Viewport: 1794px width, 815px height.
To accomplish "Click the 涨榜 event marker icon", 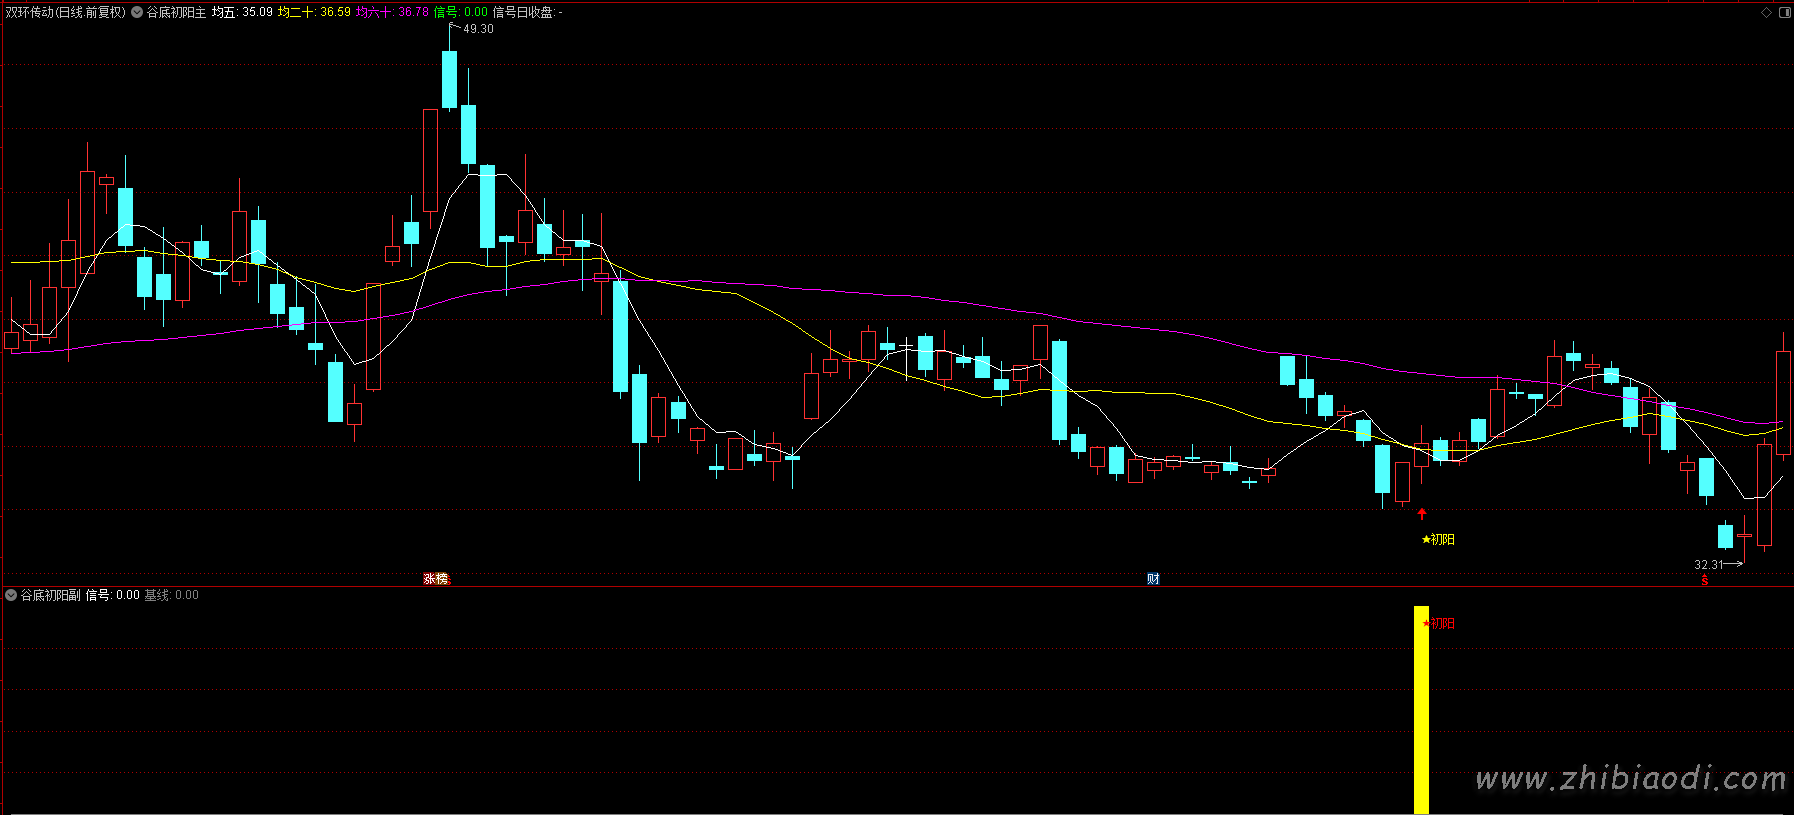I will tap(436, 579).
